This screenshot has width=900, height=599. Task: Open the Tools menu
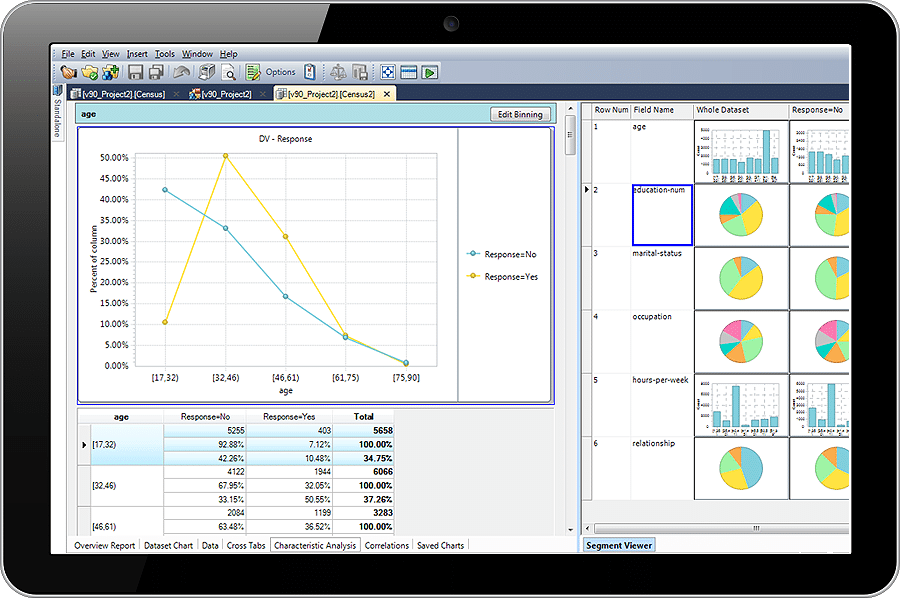pos(165,53)
